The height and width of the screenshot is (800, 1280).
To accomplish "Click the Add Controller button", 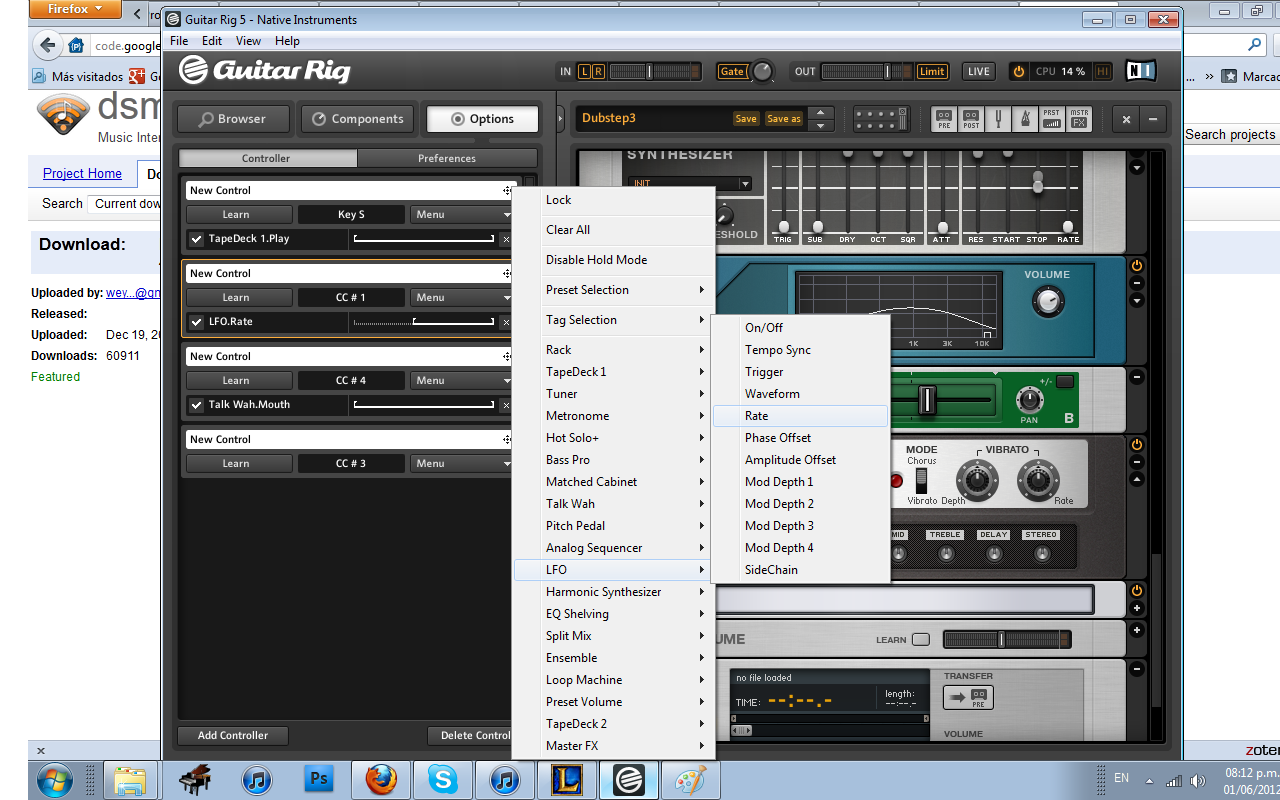I will pos(233,735).
